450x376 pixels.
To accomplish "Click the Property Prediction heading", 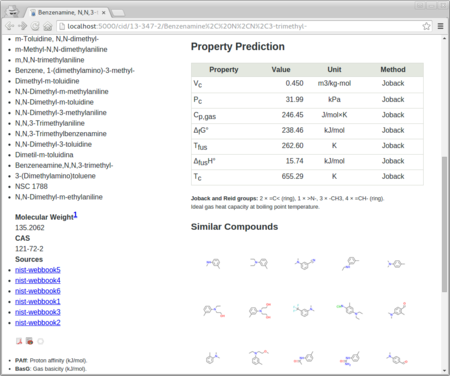I will pos(238,47).
